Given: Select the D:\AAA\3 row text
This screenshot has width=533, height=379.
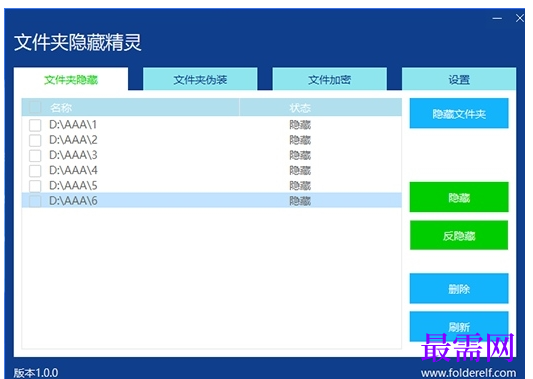Looking at the screenshot, I should coord(73,155).
